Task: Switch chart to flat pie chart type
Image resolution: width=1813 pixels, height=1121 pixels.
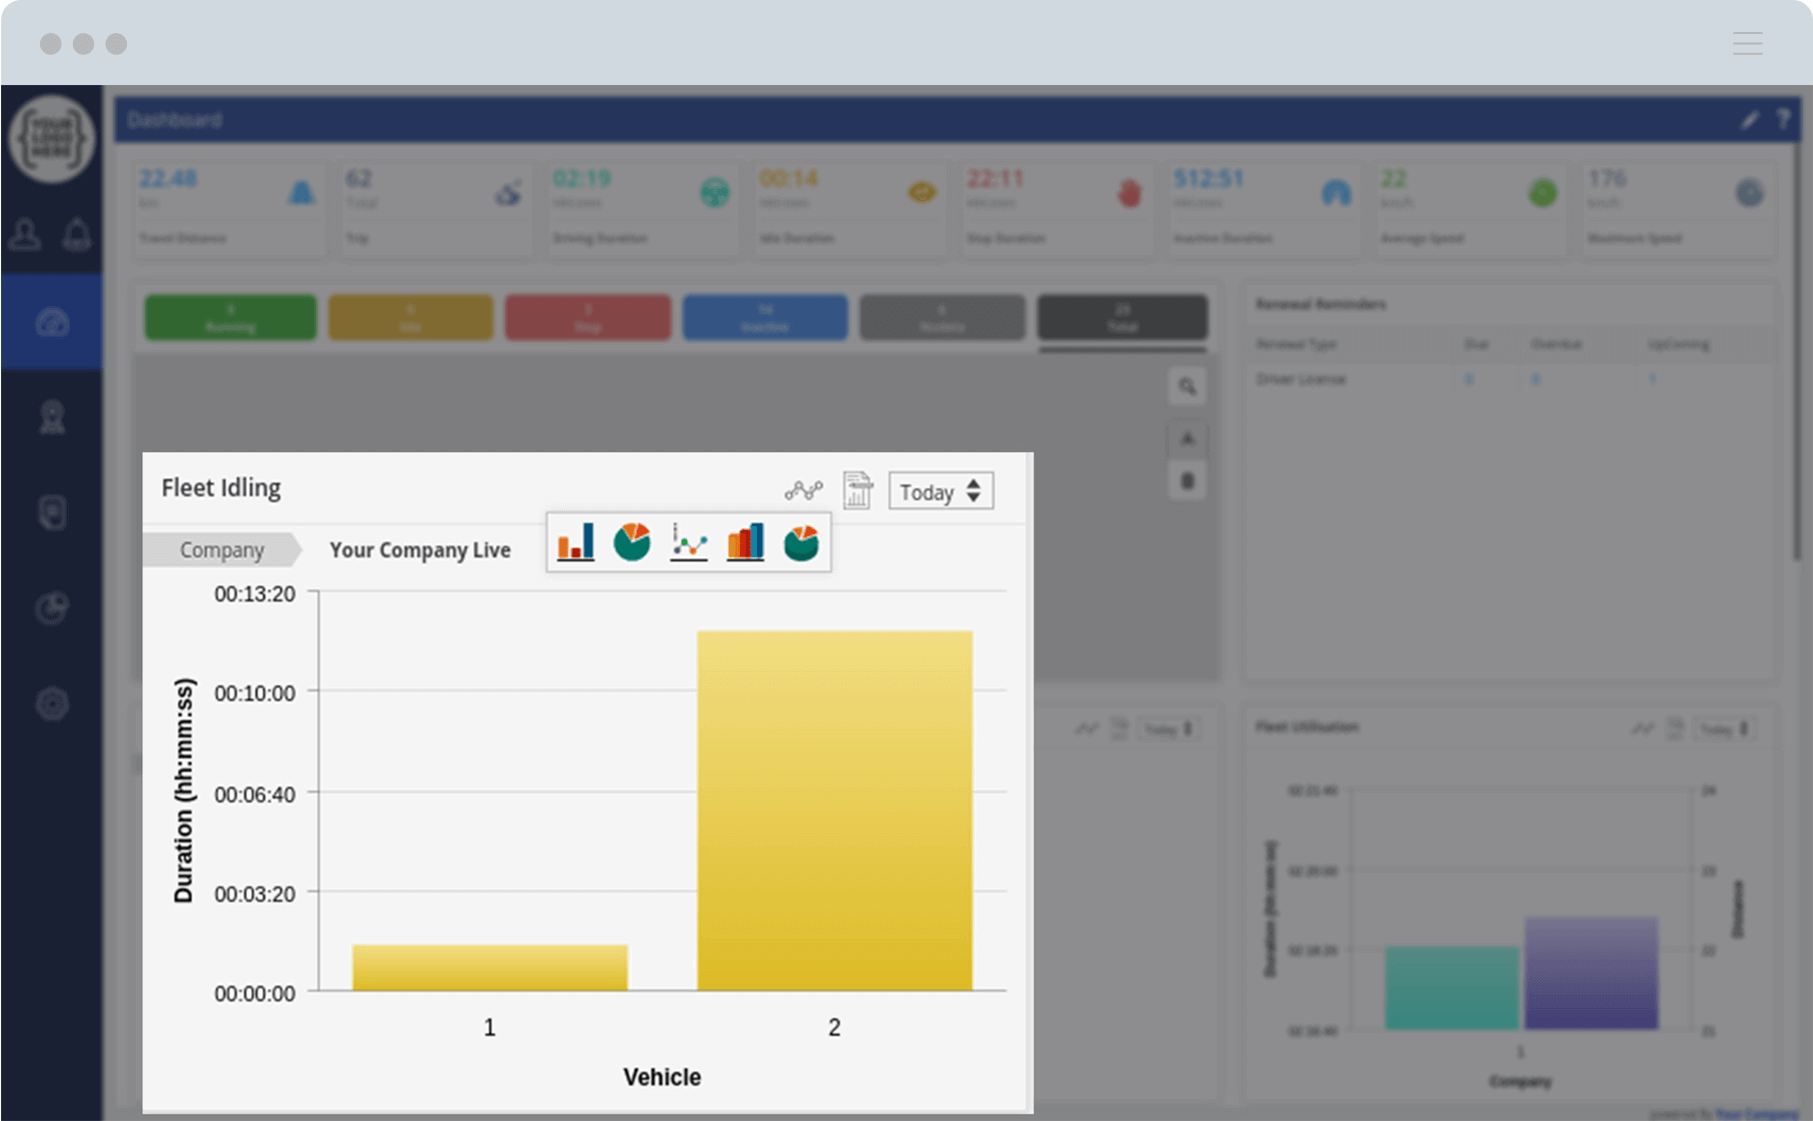Action: pyautogui.click(x=631, y=542)
